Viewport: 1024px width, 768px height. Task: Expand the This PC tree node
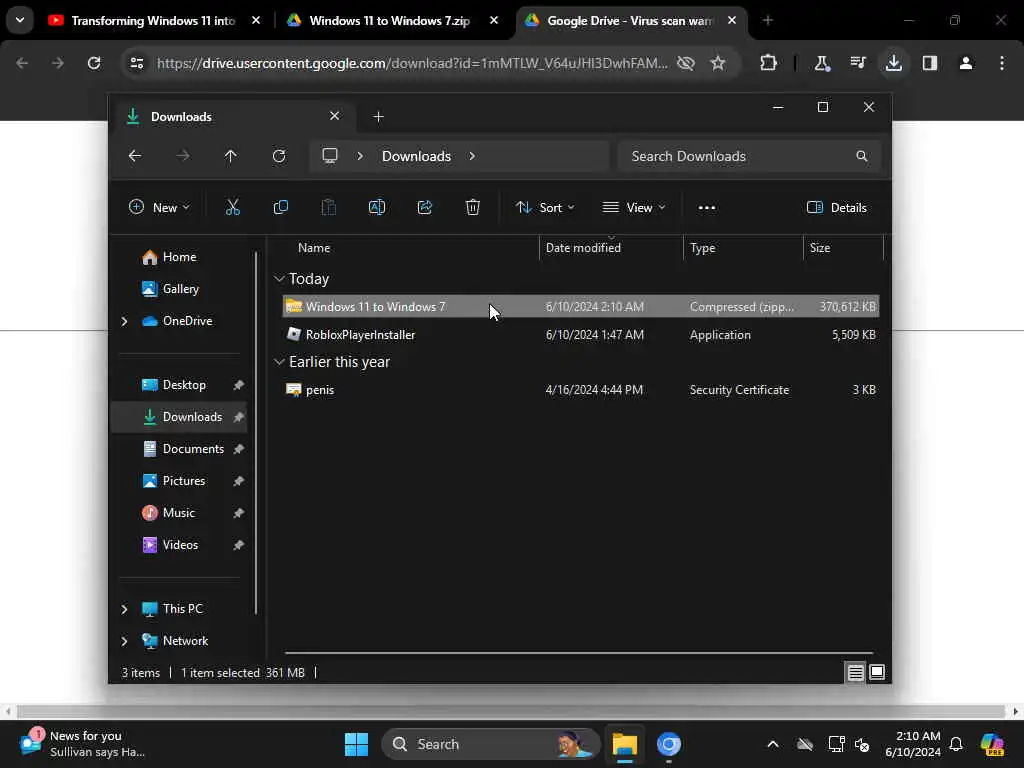coord(124,609)
